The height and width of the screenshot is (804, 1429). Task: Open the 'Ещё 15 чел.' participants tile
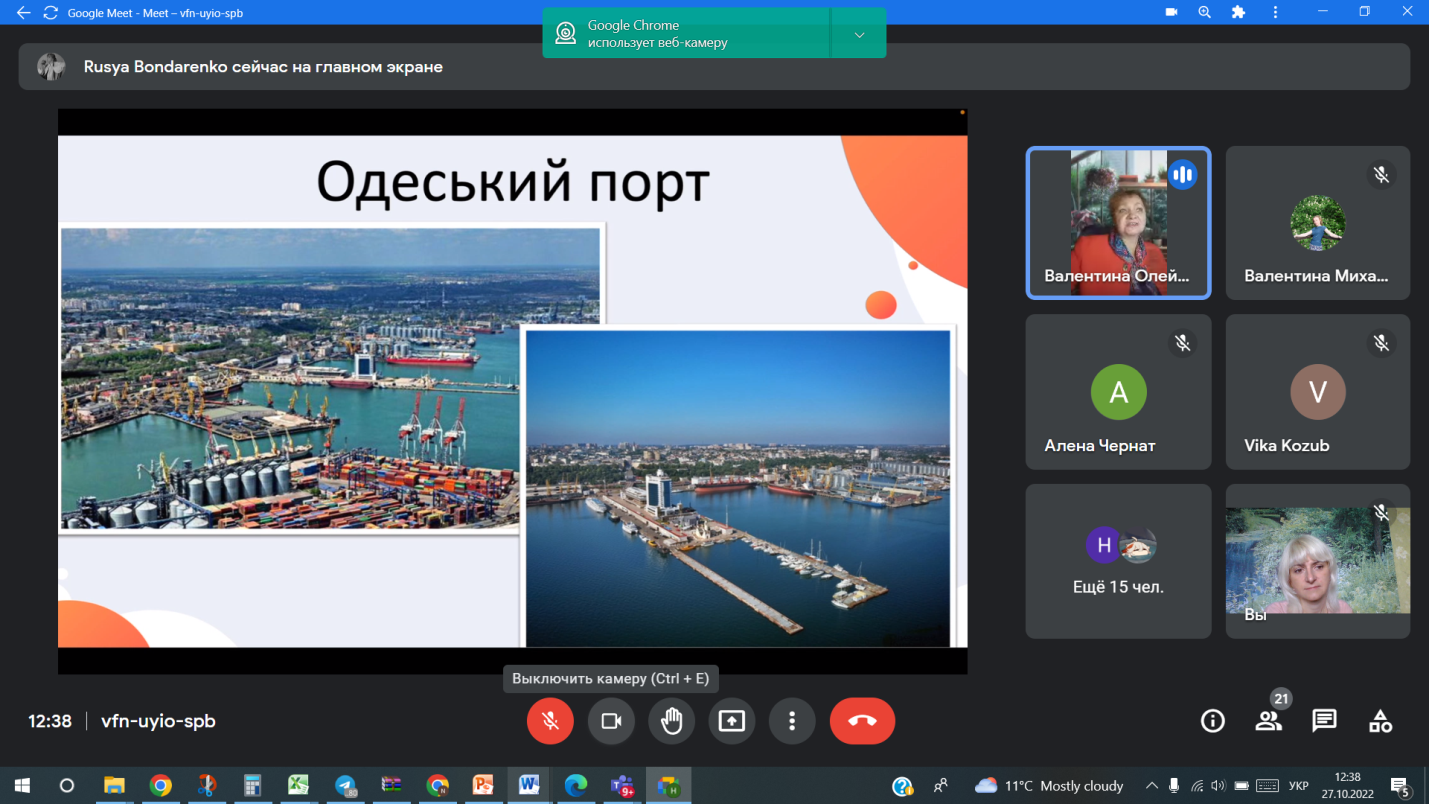click(x=1118, y=561)
